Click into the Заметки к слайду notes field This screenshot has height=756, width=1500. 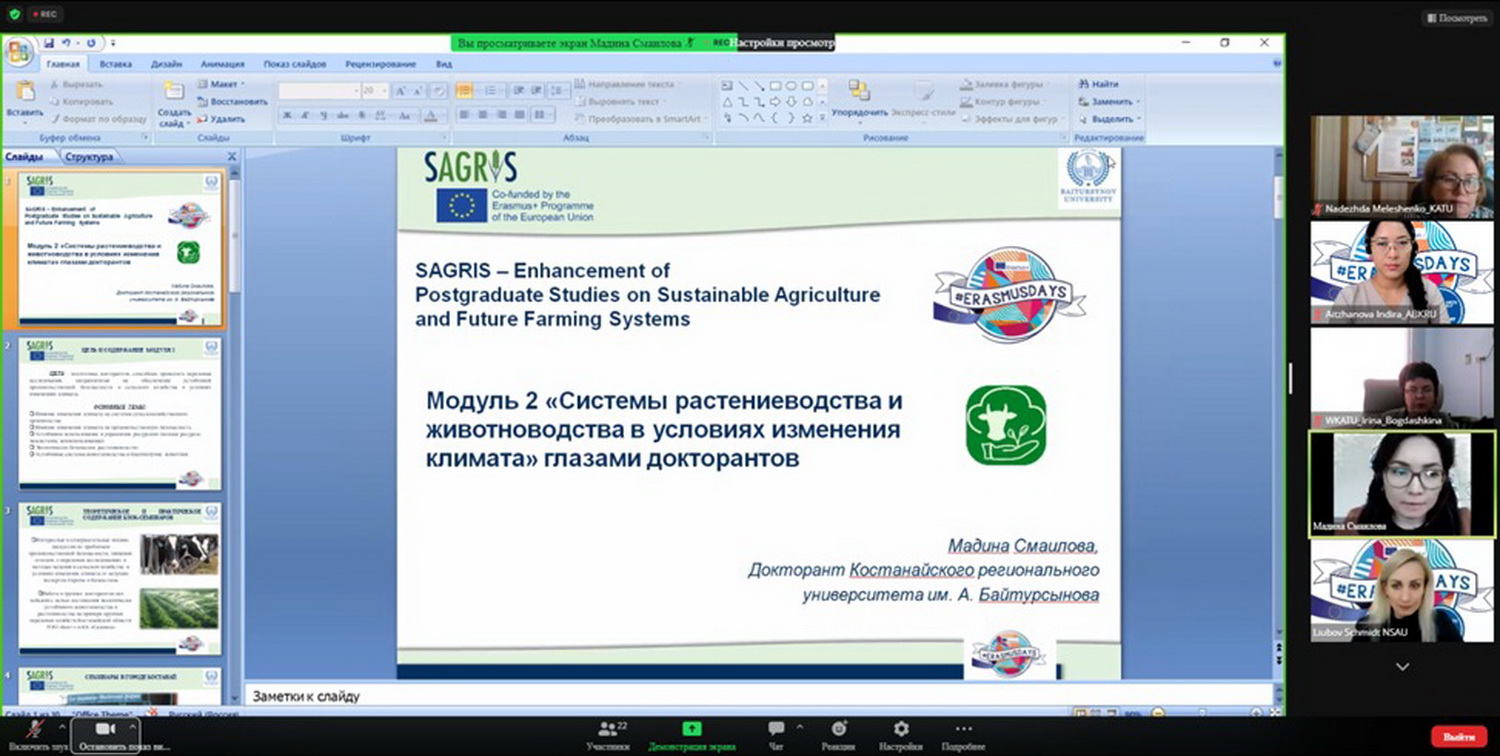click(x=758, y=696)
